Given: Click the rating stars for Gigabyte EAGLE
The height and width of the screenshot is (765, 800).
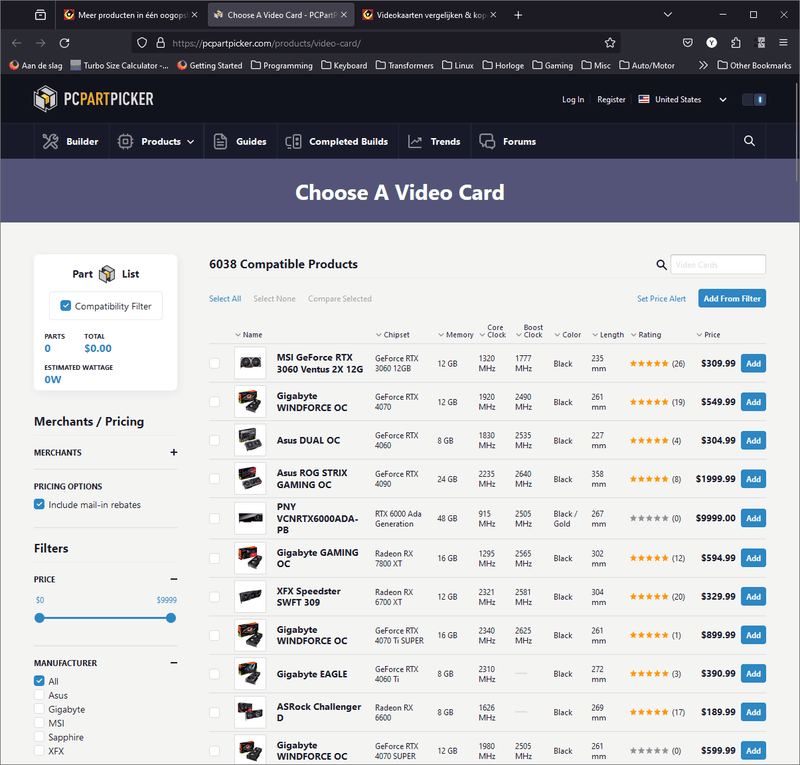Looking at the screenshot, I should tap(649, 674).
